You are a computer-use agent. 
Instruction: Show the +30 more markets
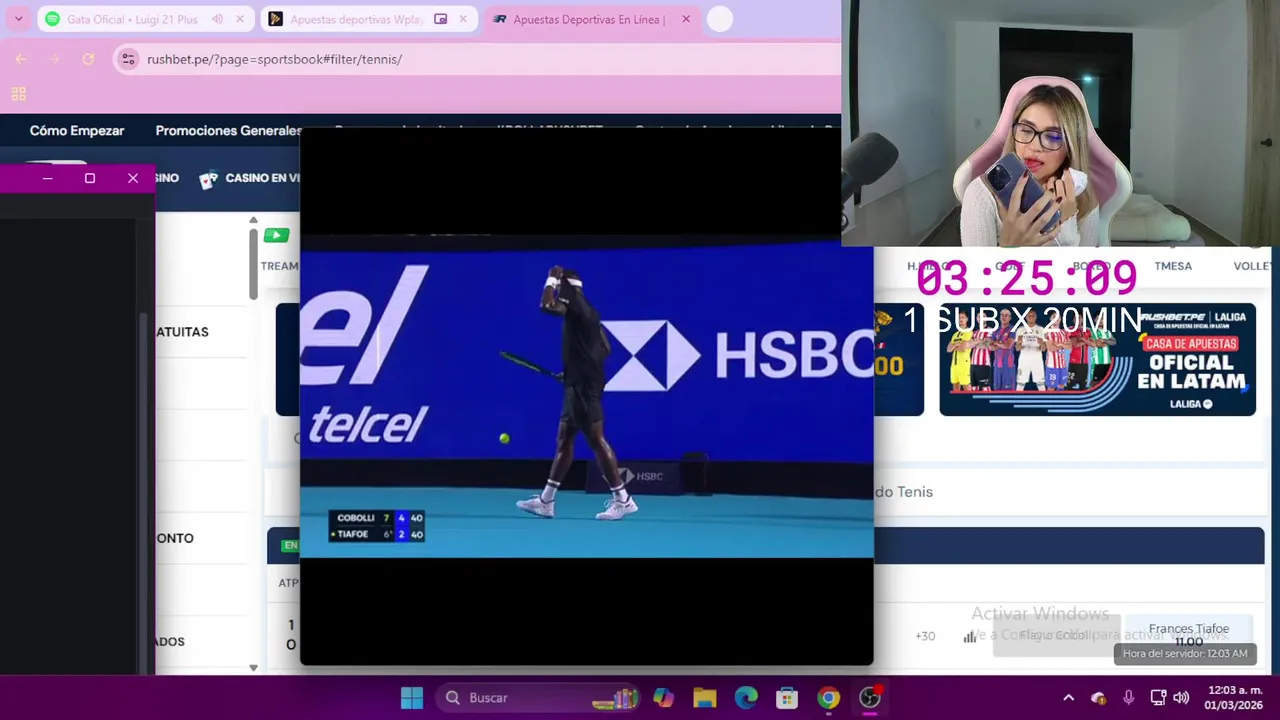click(x=925, y=636)
